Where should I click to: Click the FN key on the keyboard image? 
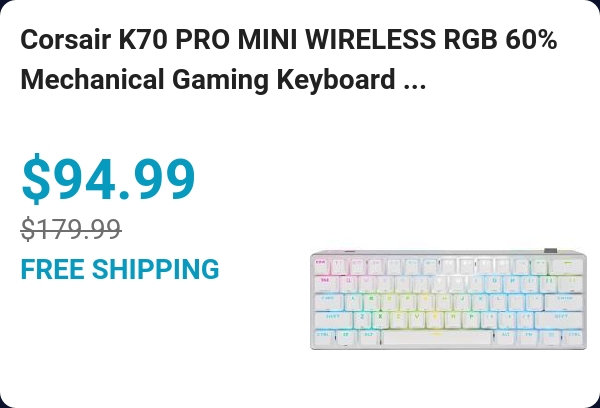(525, 336)
